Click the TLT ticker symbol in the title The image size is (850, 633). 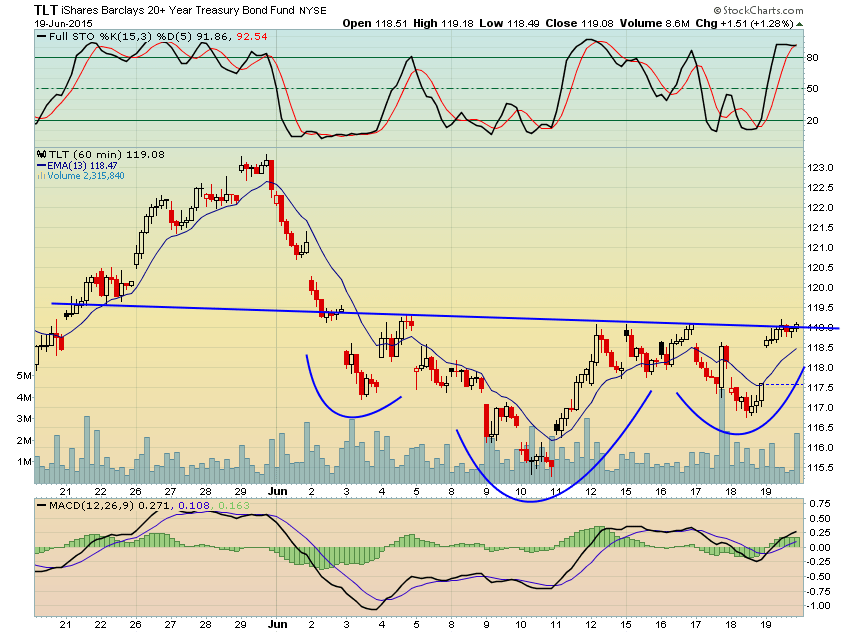(46, 10)
